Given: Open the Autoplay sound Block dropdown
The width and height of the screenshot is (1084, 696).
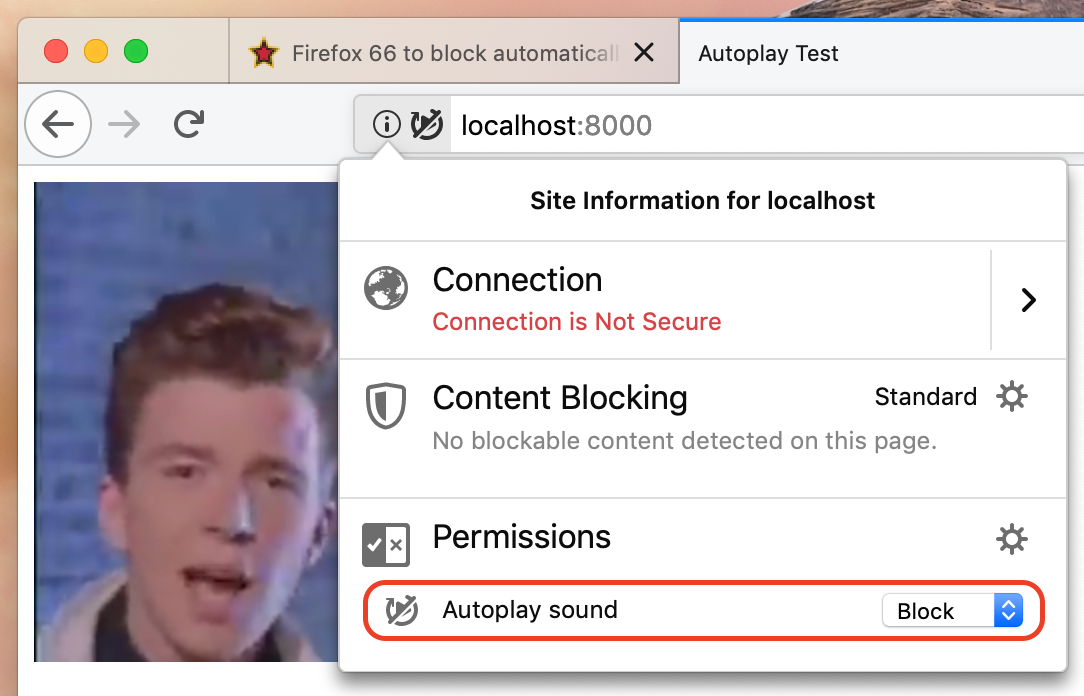Looking at the screenshot, I should (x=952, y=610).
